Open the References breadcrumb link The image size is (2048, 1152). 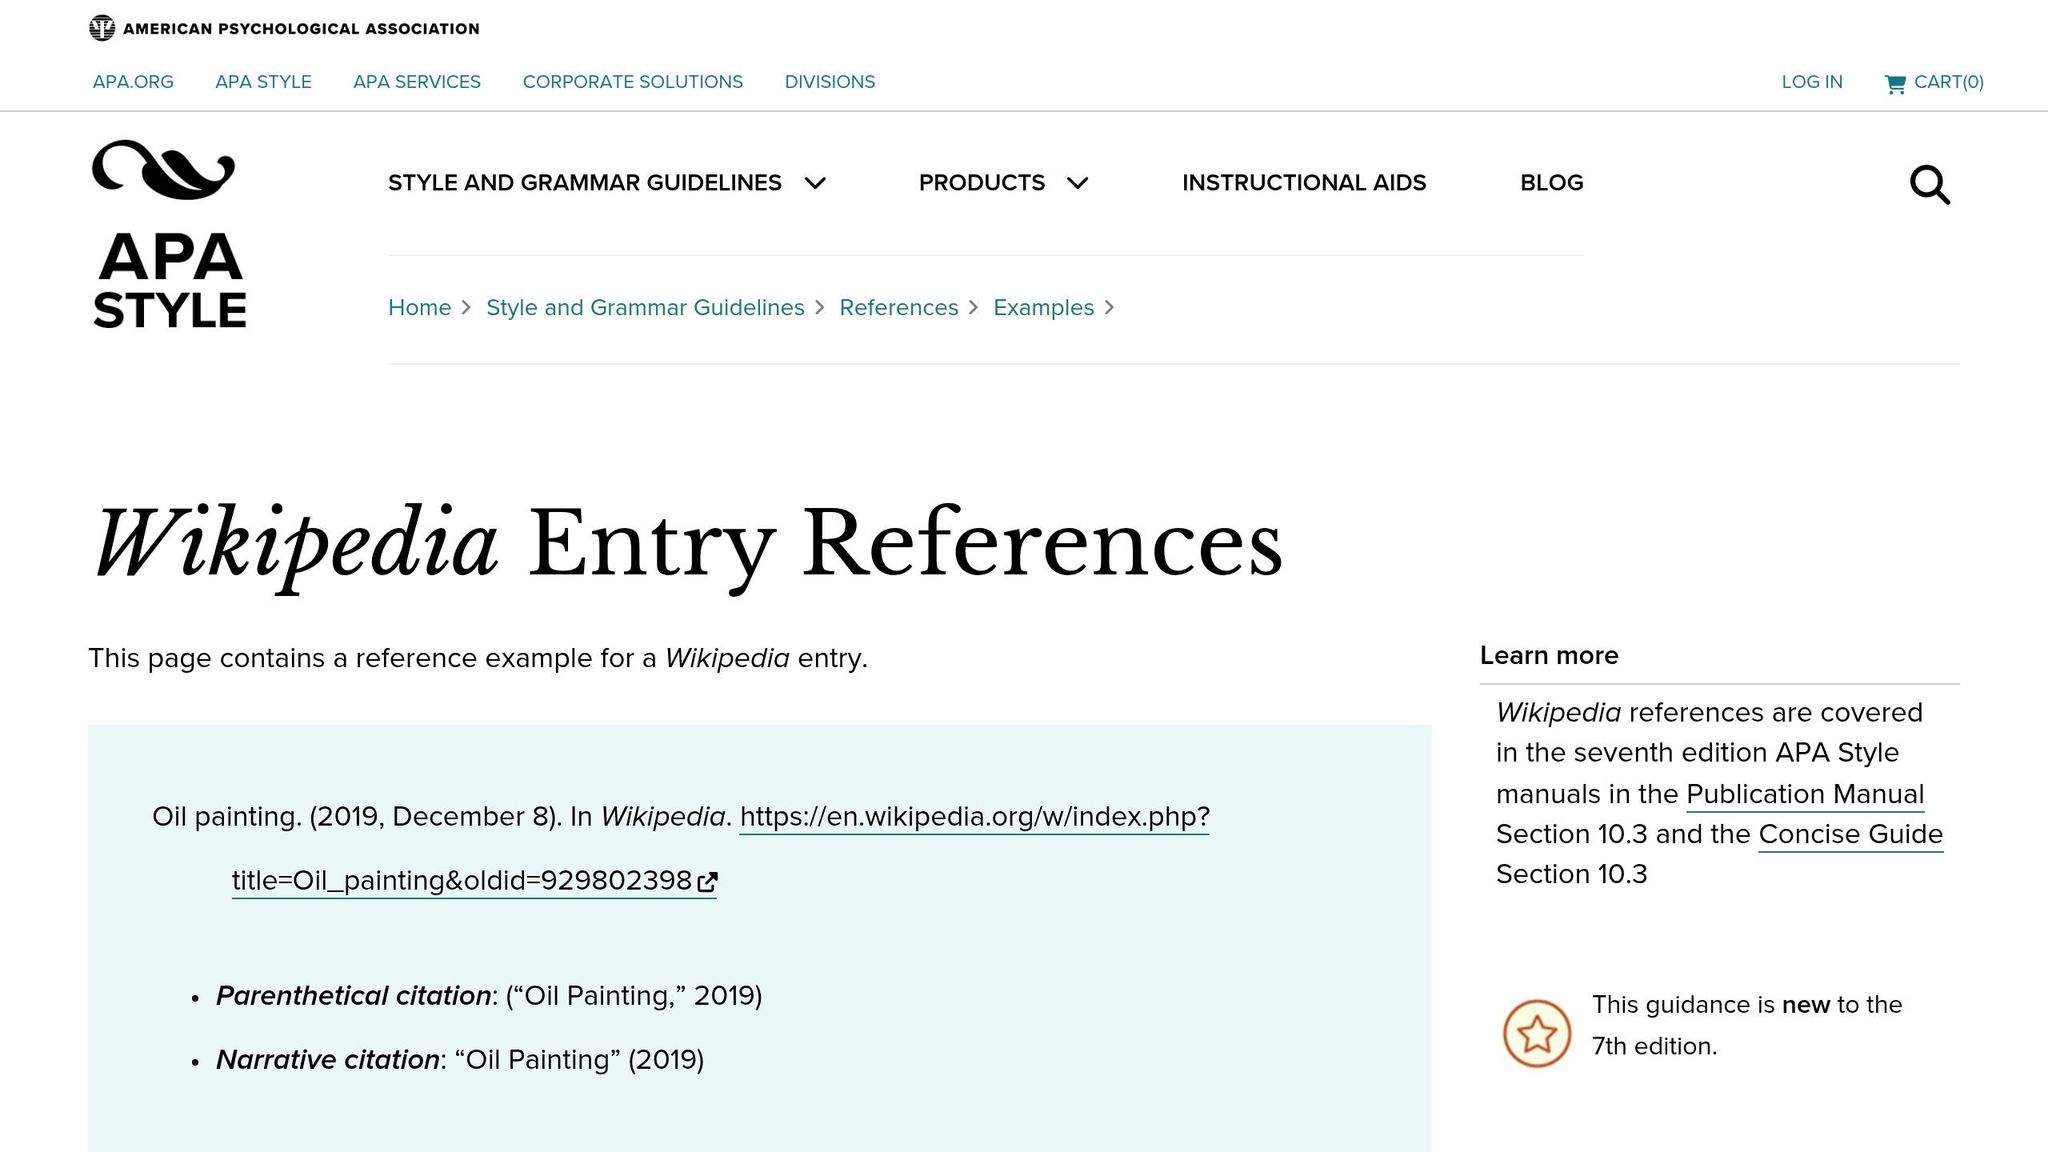[899, 308]
